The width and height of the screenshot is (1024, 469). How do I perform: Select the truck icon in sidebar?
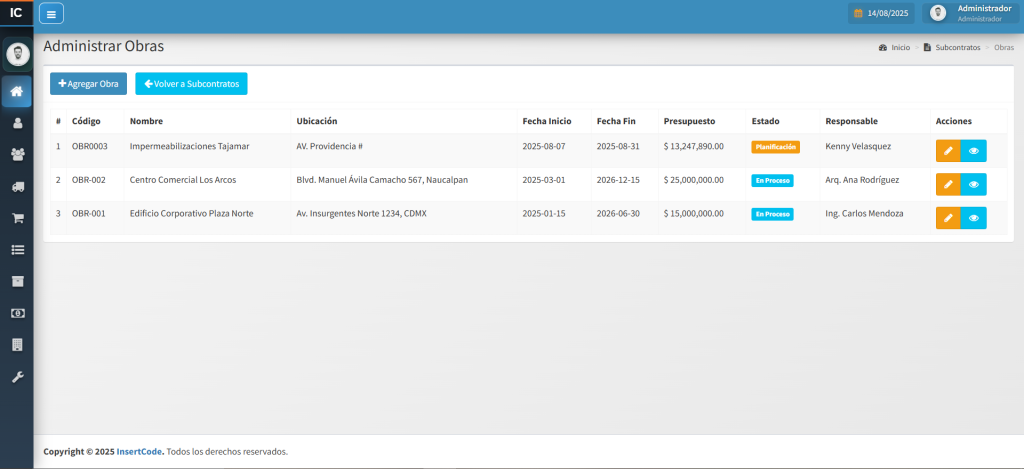point(17,186)
